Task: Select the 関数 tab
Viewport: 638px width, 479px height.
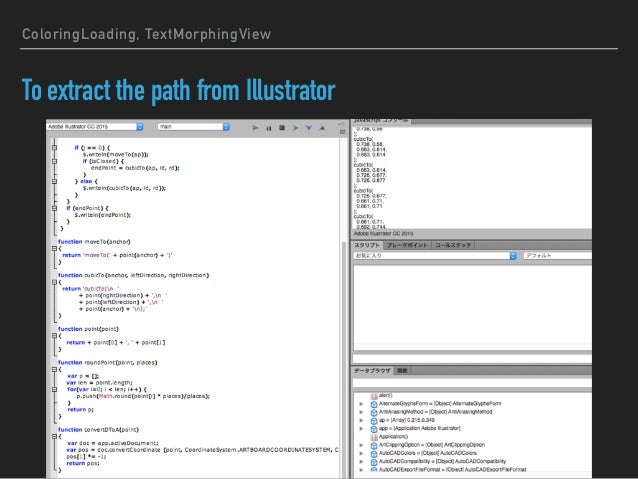Action: (402, 371)
